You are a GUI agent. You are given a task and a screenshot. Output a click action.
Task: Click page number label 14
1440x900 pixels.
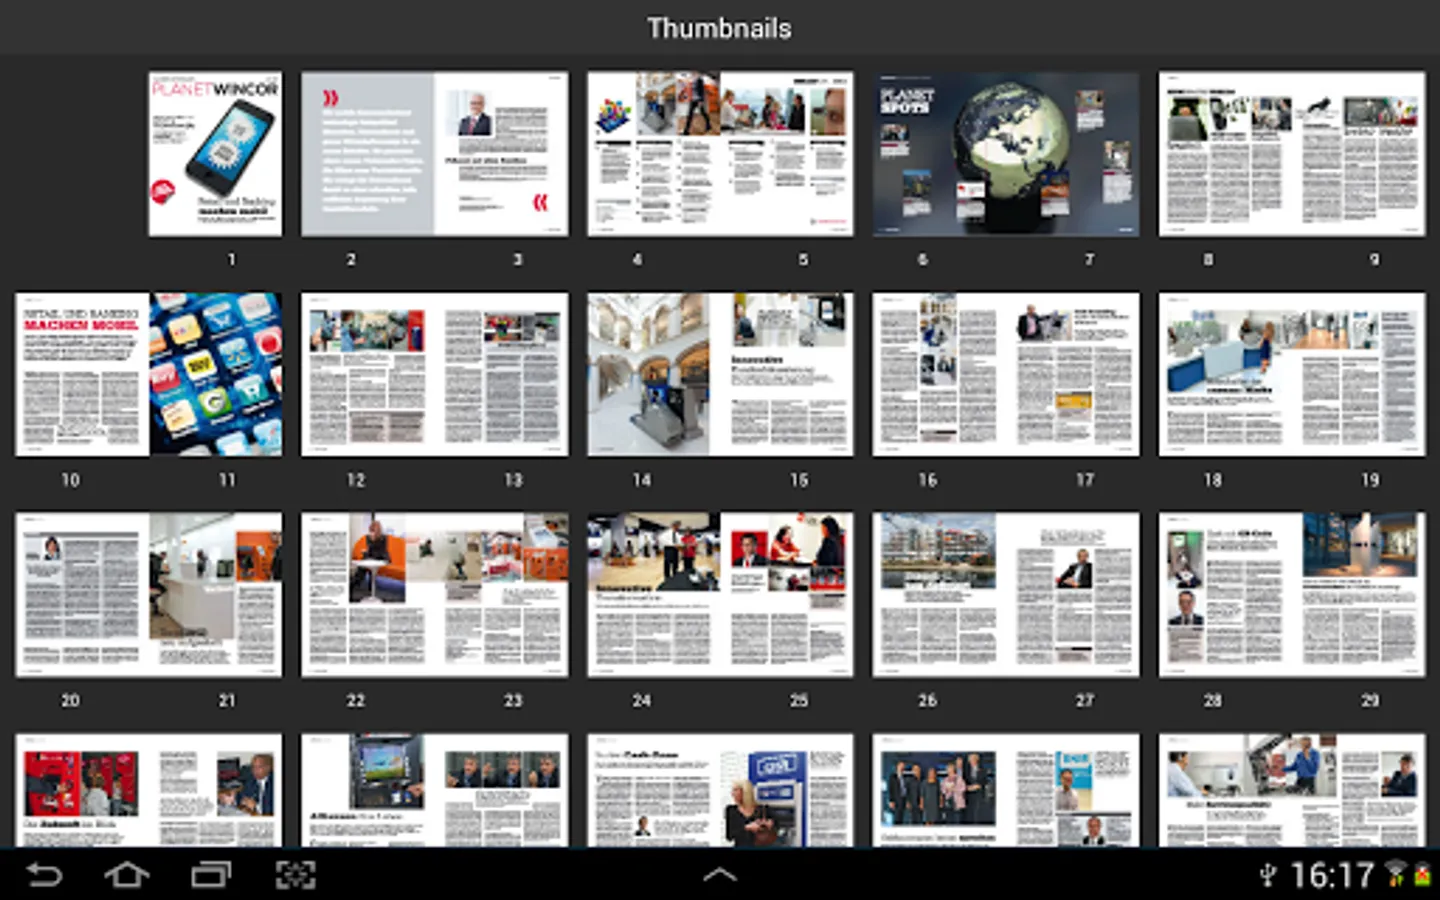tap(642, 480)
